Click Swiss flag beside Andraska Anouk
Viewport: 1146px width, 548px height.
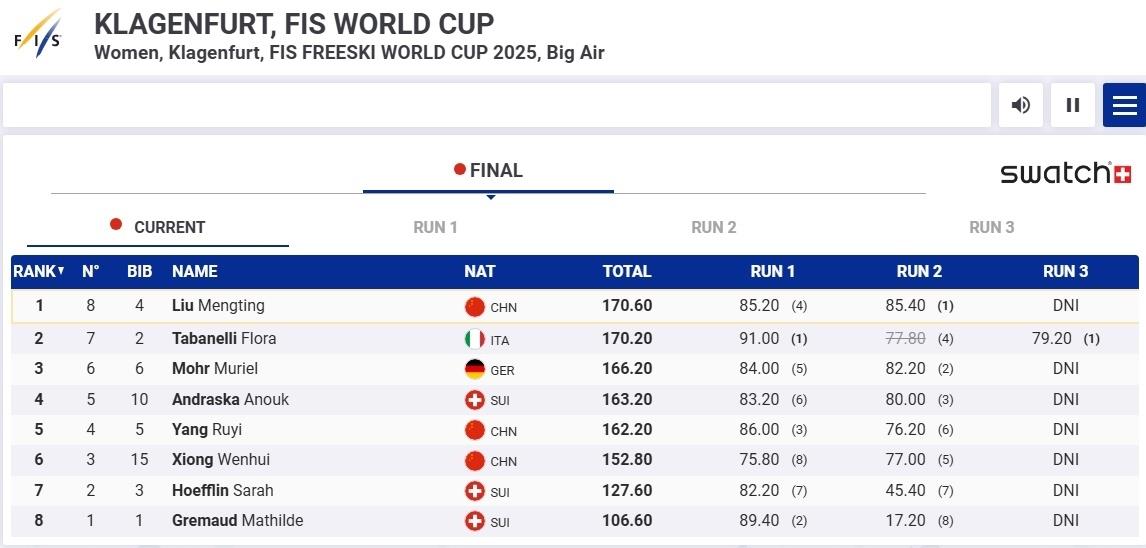click(x=475, y=400)
